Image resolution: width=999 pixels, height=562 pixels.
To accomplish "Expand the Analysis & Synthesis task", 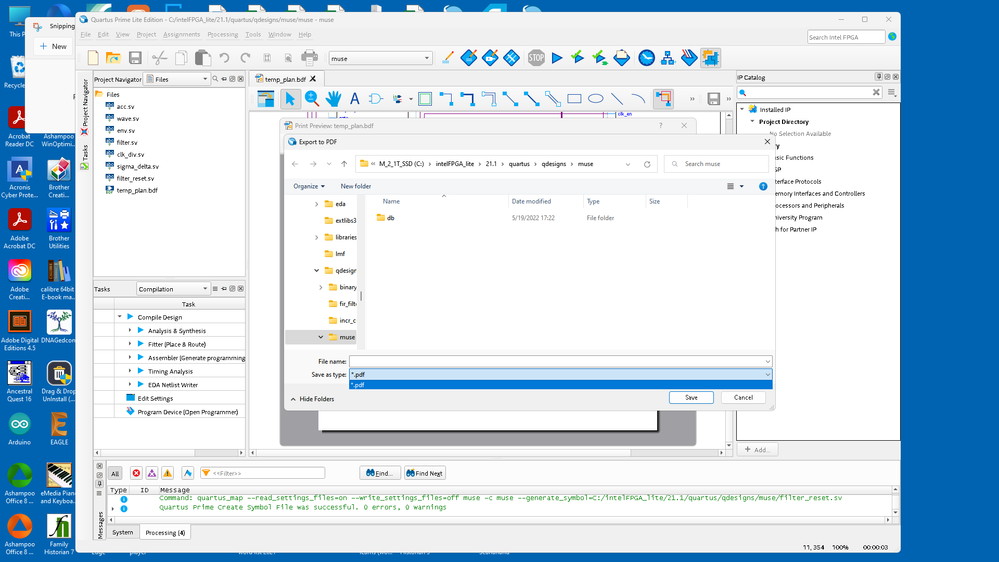I will point(130,330).
